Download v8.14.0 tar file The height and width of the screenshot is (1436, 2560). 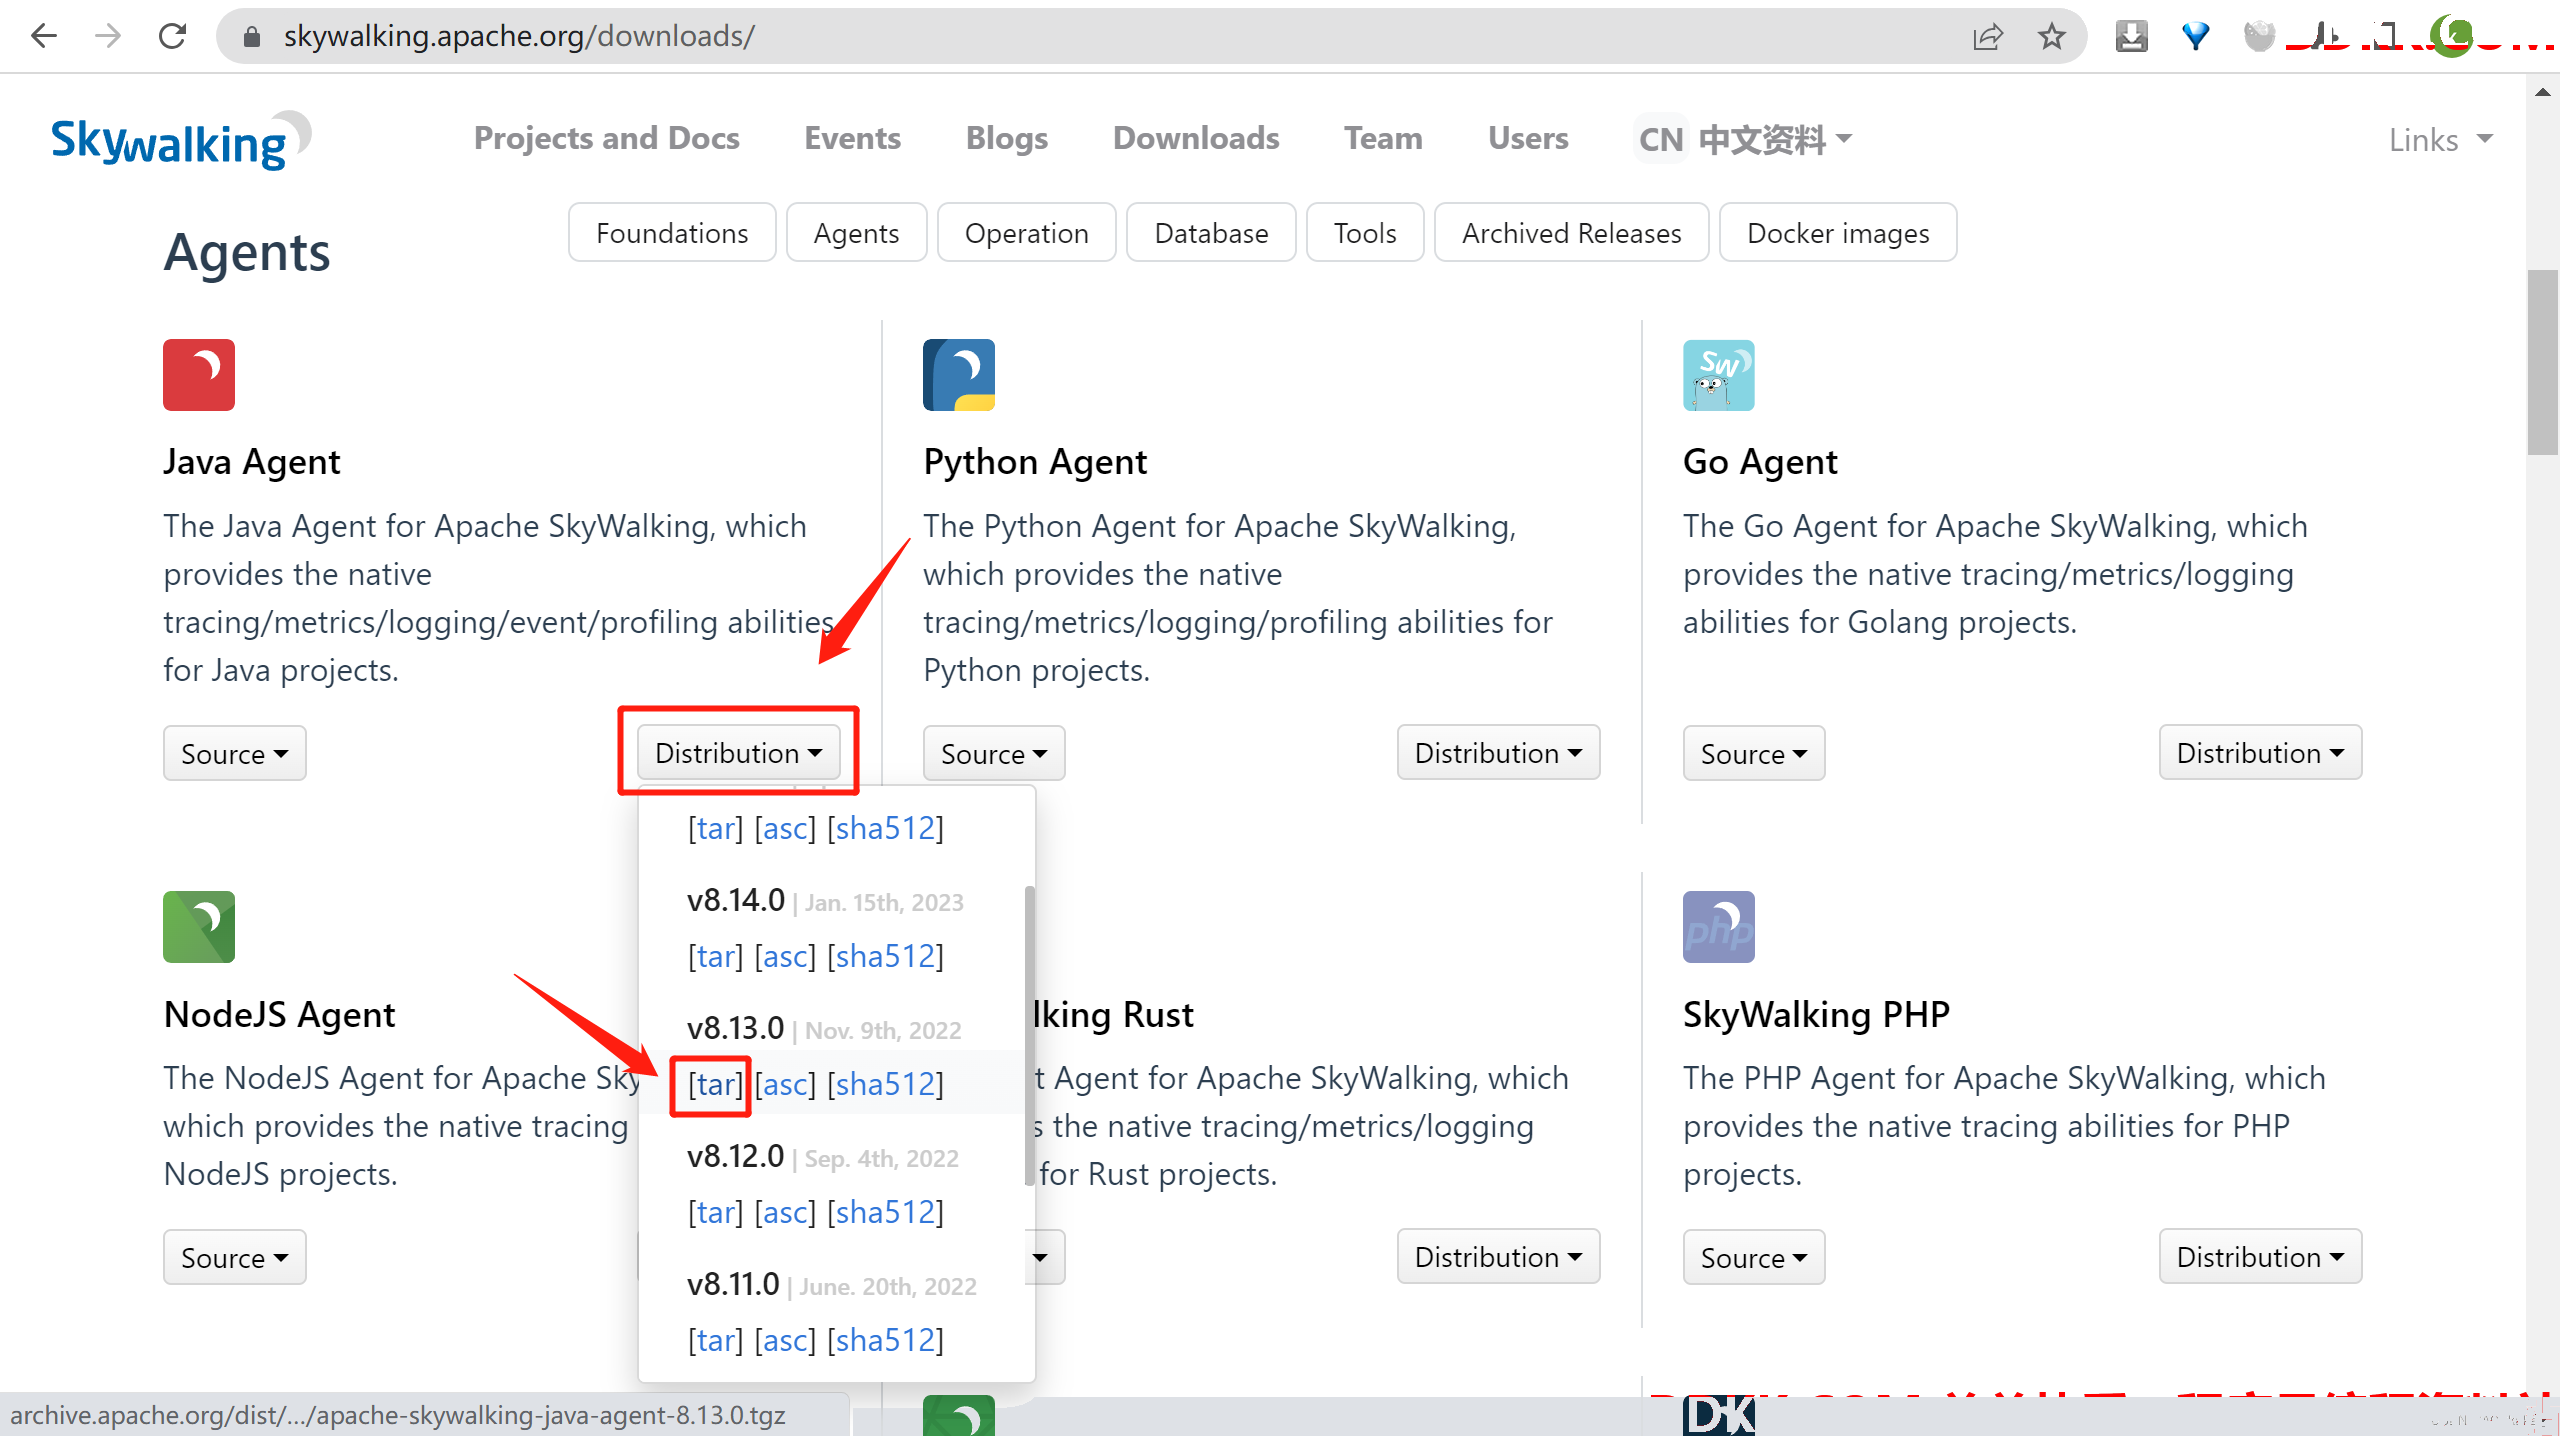pyautogui.click(x=716, y=956)
